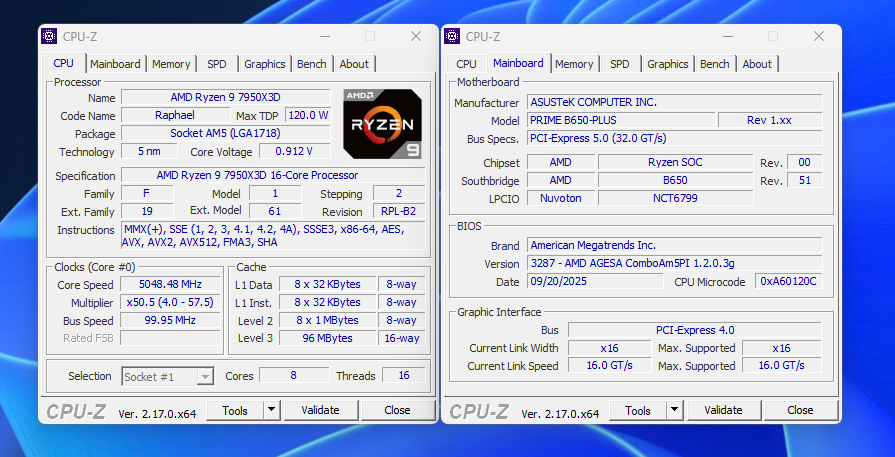Switch to CPU tab in right window
This screenshot has width=895, height=457.
[x=466, y=64]
